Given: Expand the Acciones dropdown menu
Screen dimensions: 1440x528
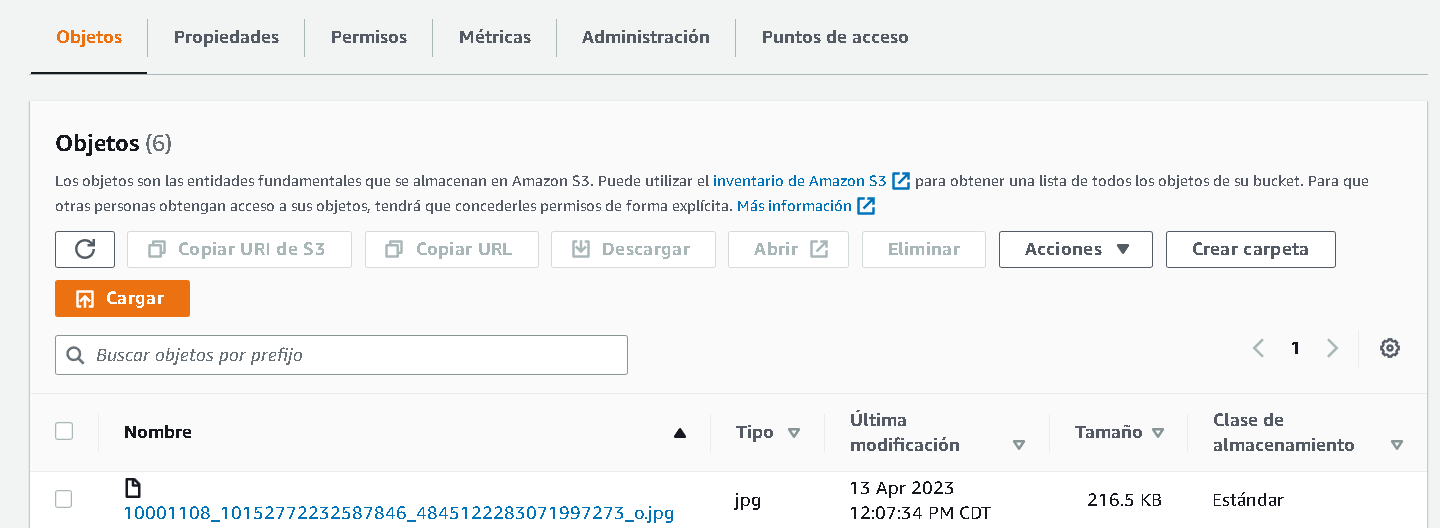Looking at the screenshot, I should click(1075, 249).
